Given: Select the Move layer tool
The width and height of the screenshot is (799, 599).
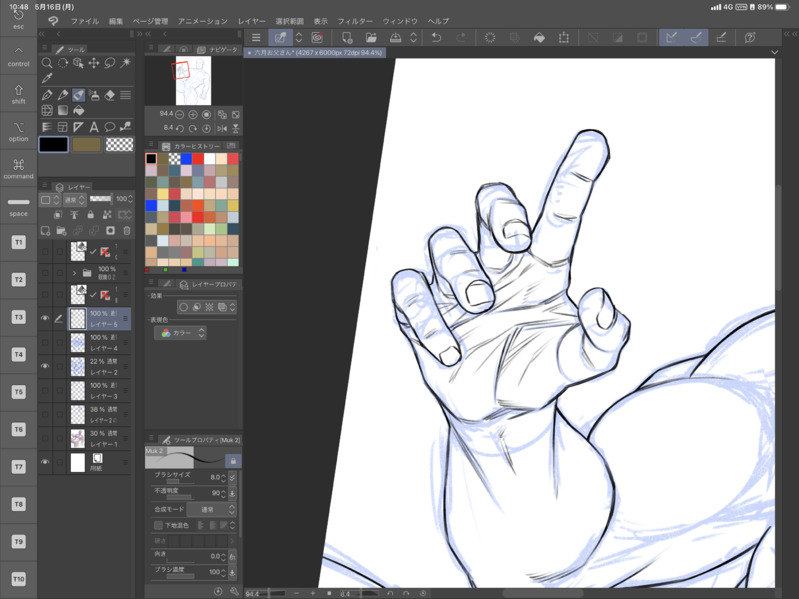Looking at the screenshot, I should pos(94,63).
